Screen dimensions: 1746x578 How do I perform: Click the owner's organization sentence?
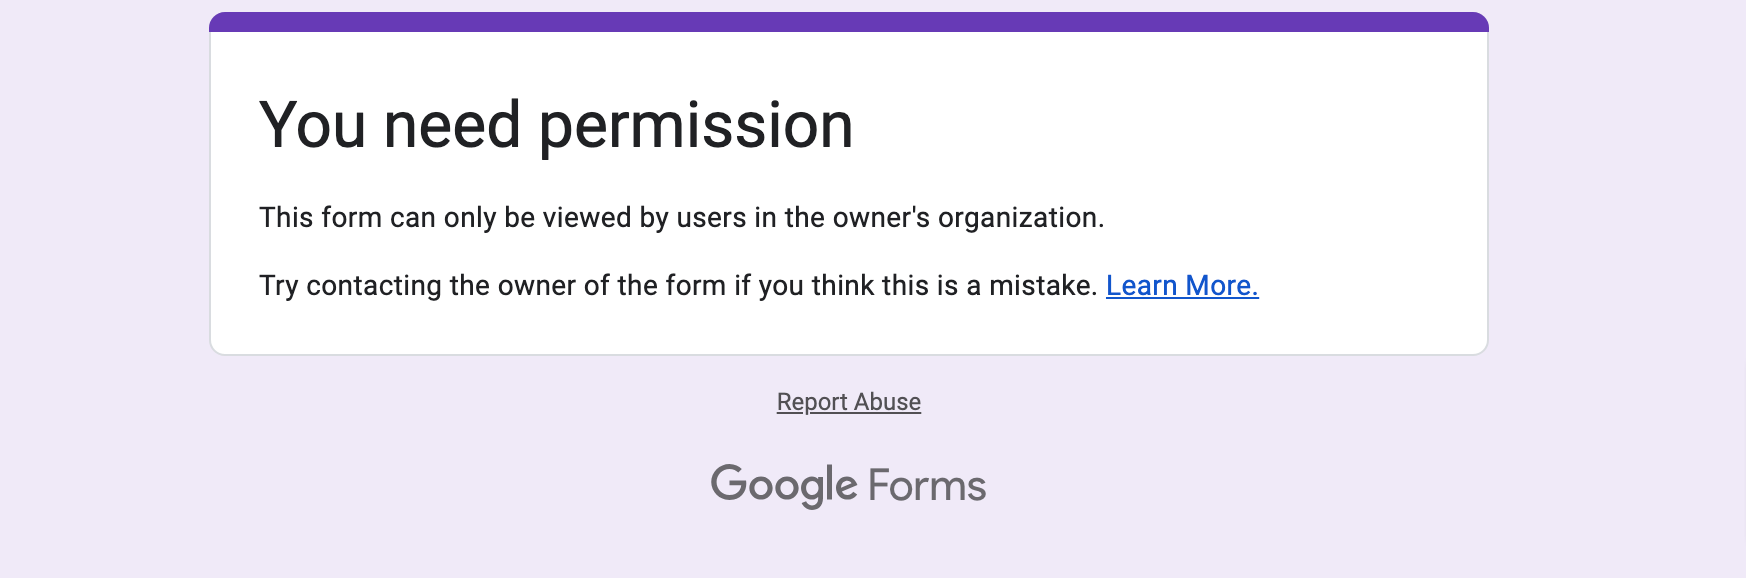click(x=682, y=218)
